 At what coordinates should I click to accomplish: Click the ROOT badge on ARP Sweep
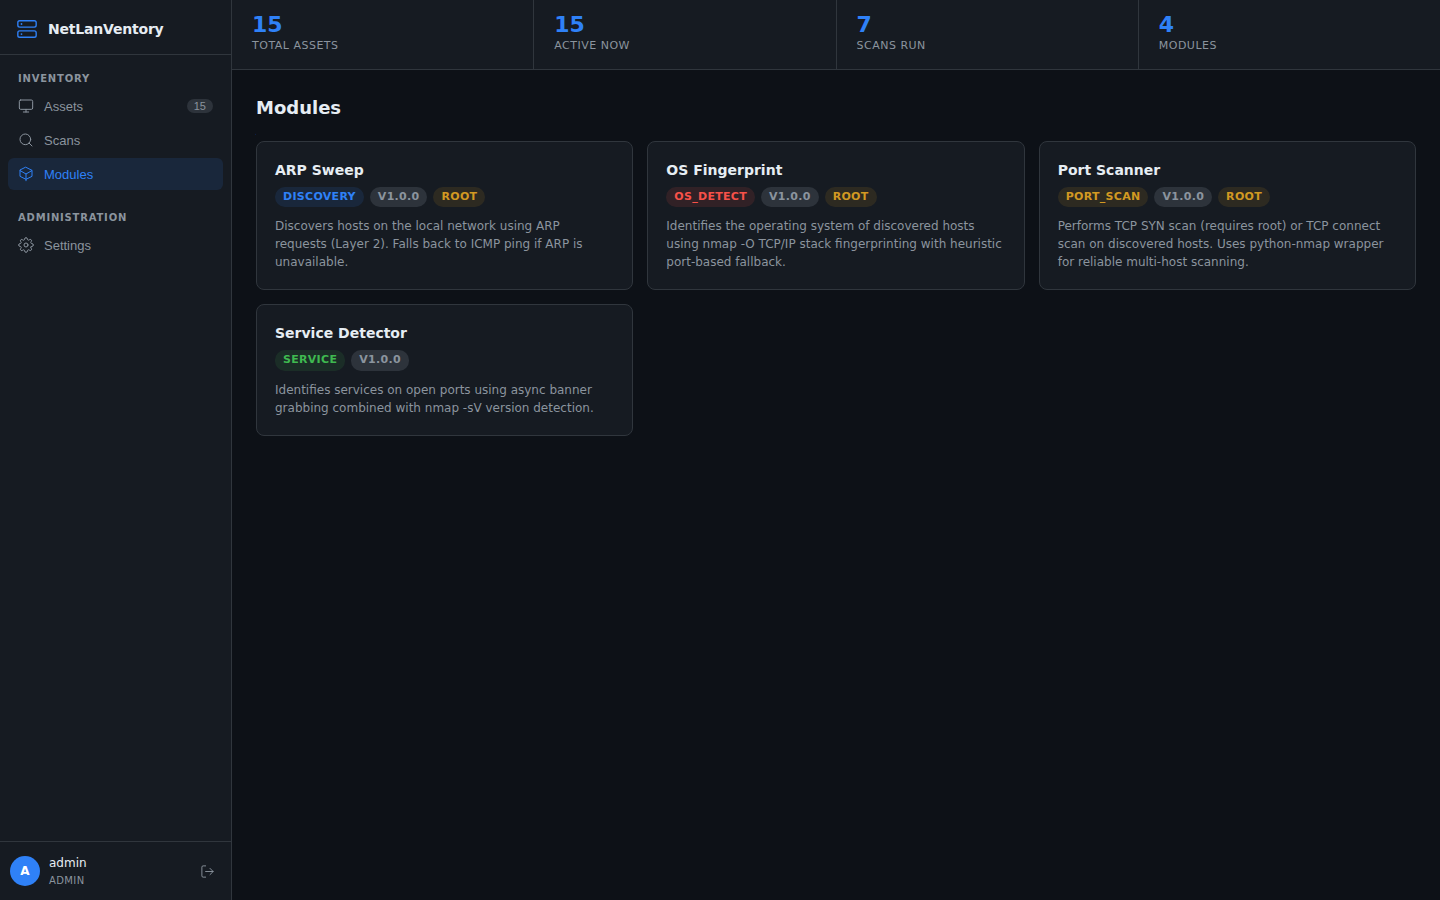(459, 197)
